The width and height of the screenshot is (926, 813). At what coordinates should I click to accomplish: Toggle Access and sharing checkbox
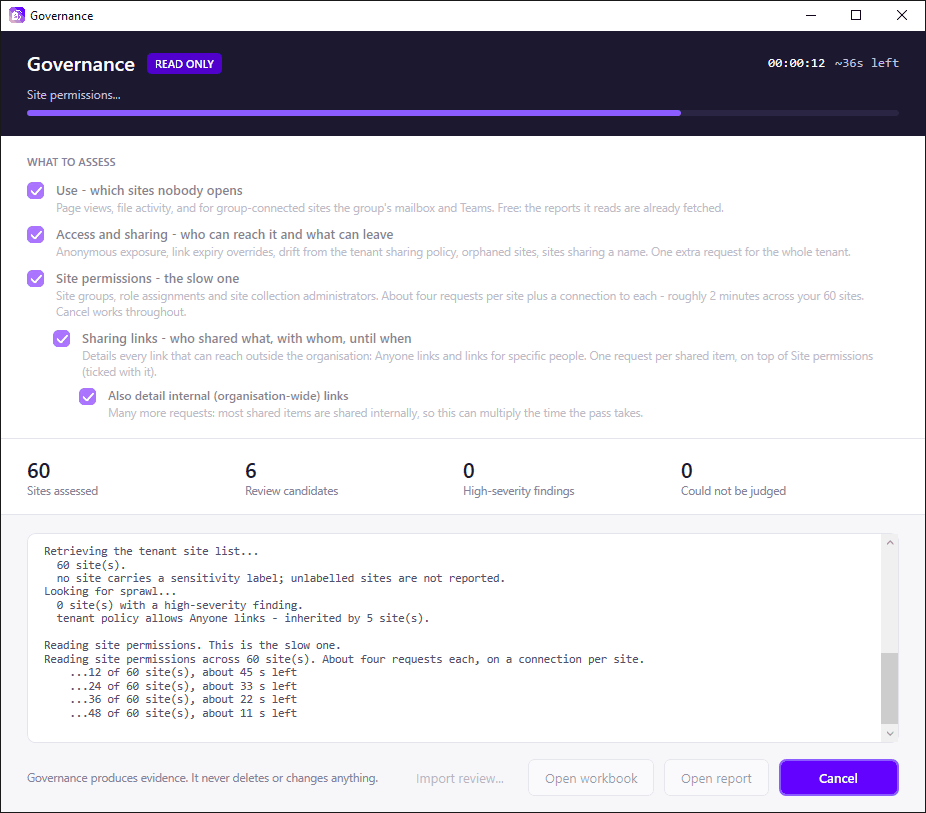[35, 234]
